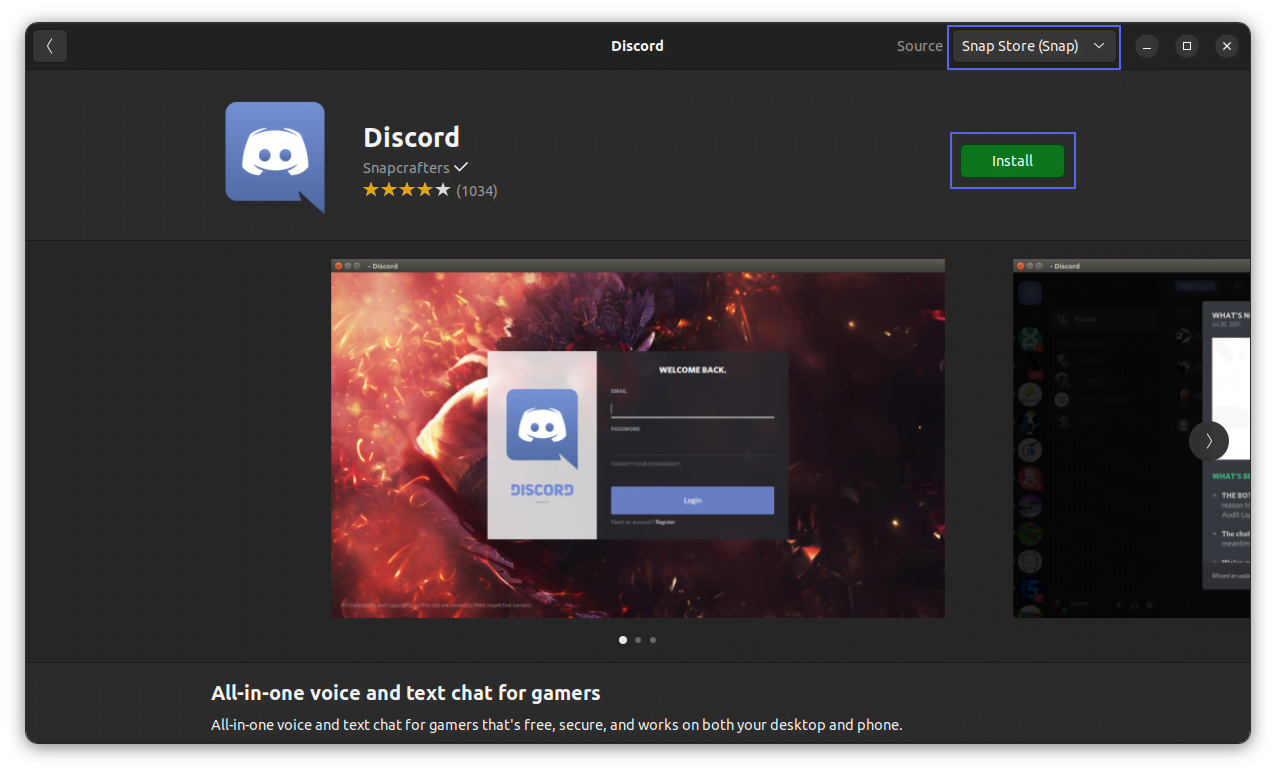
Task: Click the Source label near the dropdown
Action: (x=918, y=45)
